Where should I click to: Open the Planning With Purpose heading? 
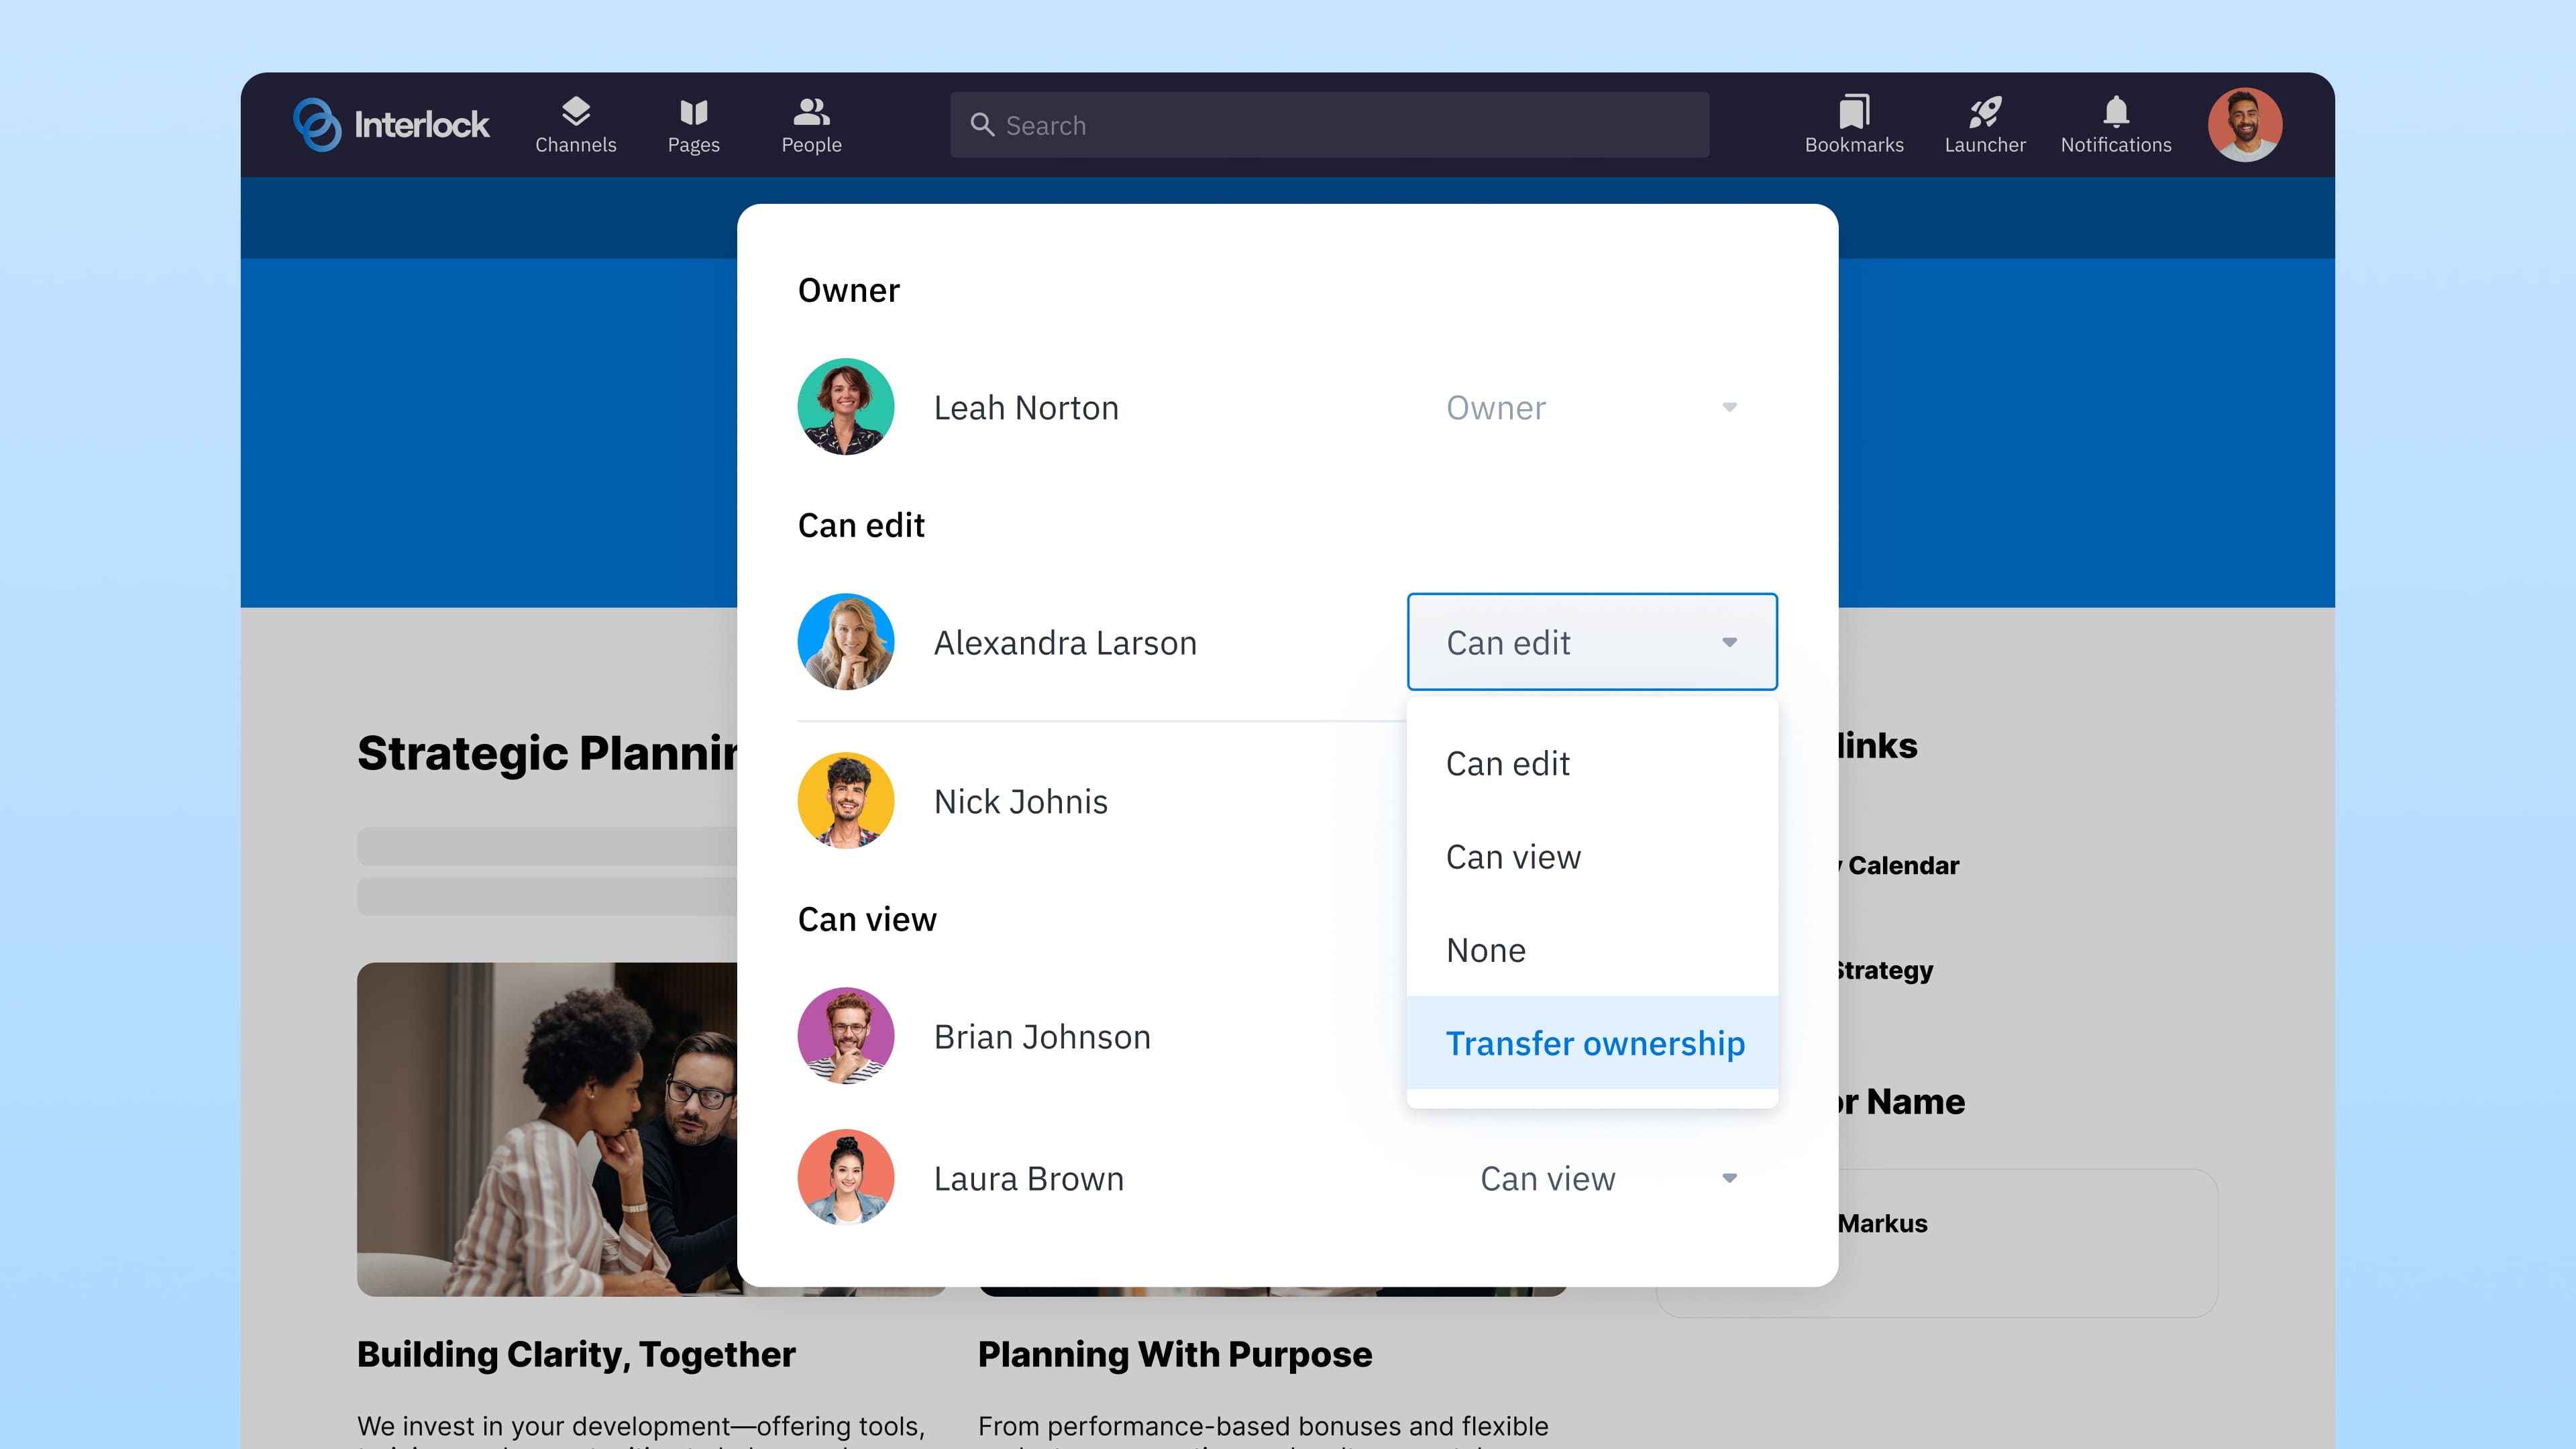point(1174,1354)
